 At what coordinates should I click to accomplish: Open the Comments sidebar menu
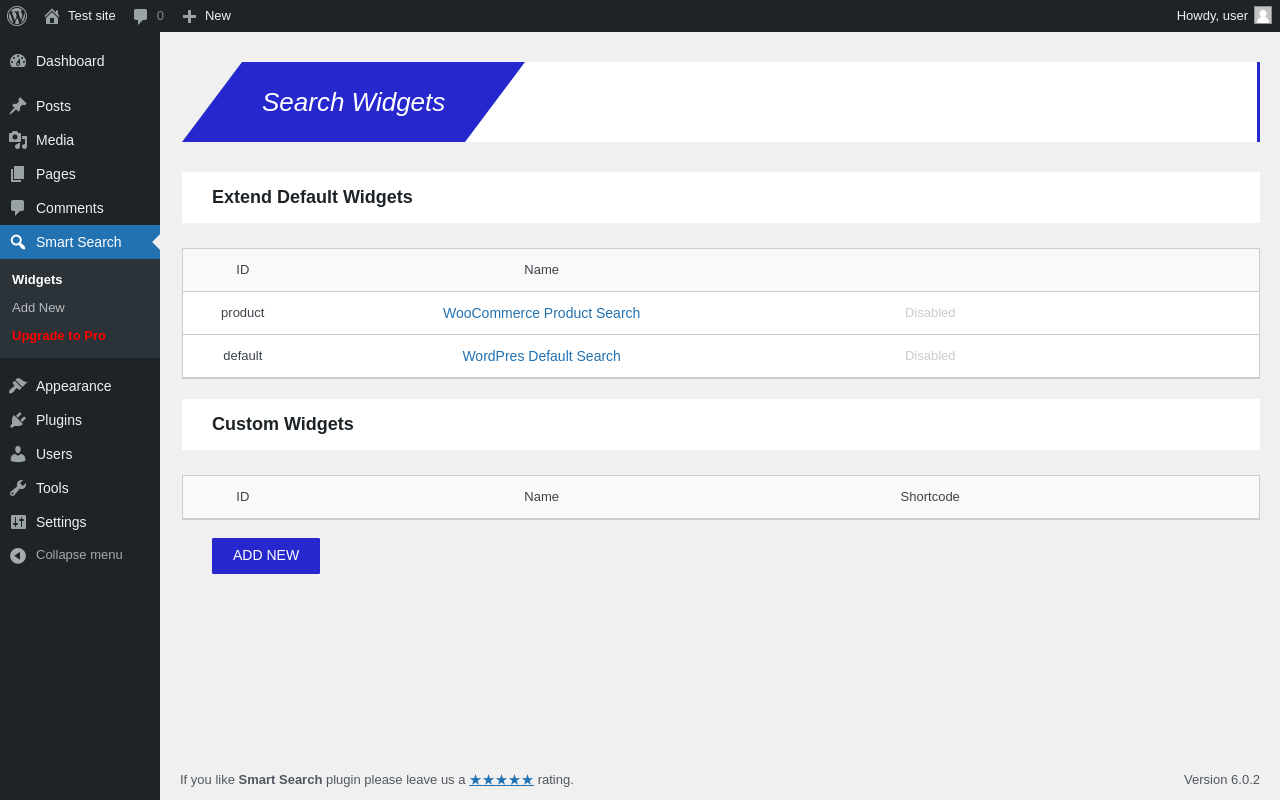[80, 208]
